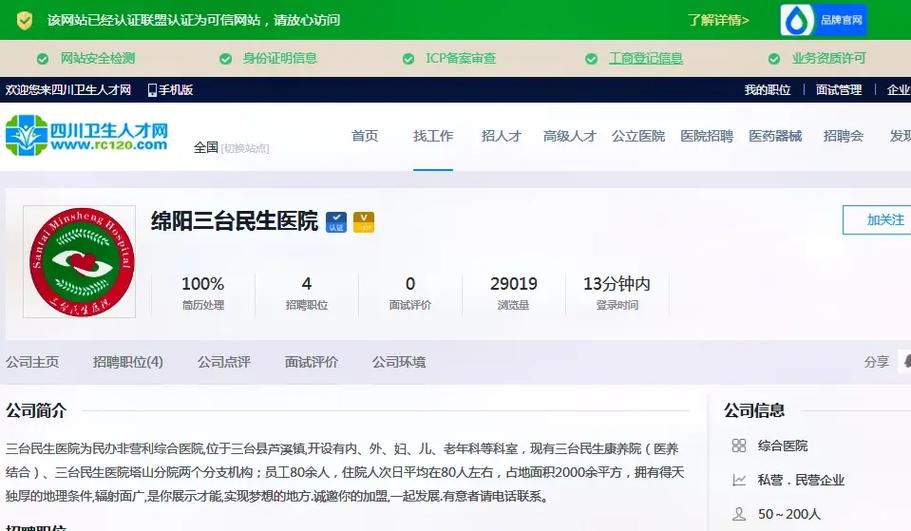Click green check beside 业务资质许可

tap(774, 59)
